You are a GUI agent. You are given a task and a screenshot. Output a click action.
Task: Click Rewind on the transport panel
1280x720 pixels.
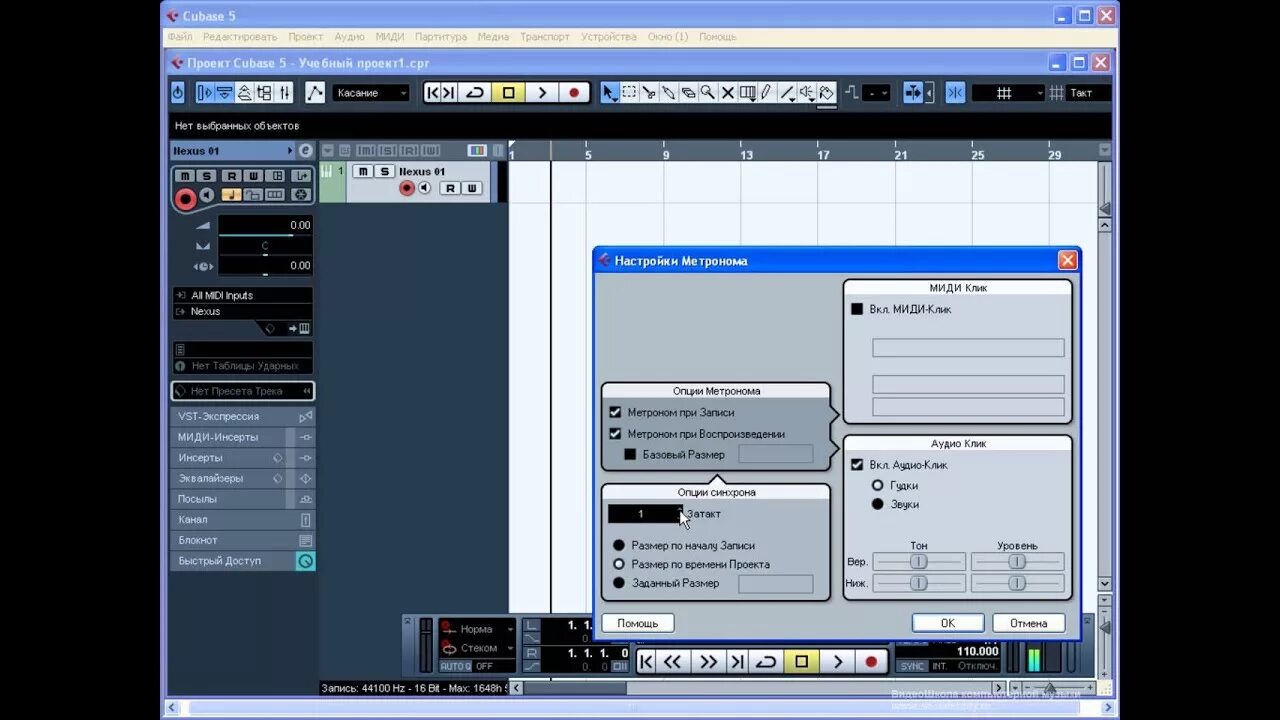[x=673, y=661]
